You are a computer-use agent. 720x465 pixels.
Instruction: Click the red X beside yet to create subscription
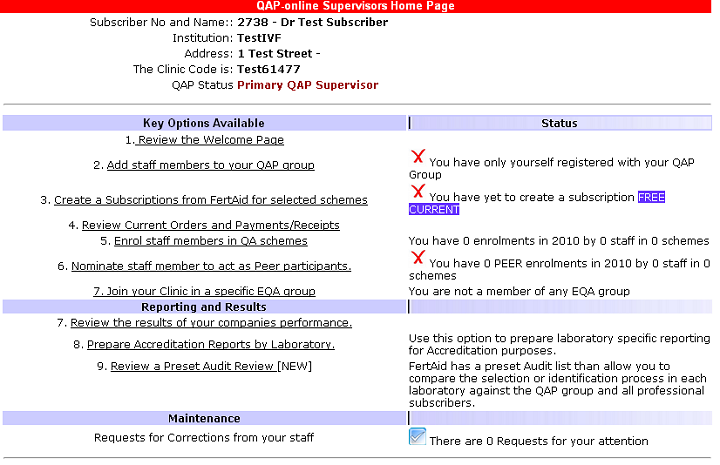[x=418, y=191]
